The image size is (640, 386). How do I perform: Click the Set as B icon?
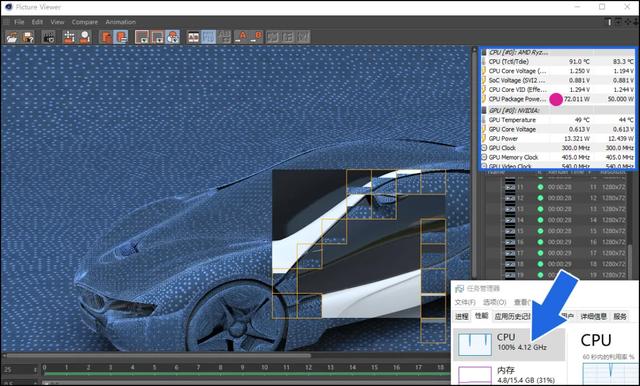[x=257, y=37]
